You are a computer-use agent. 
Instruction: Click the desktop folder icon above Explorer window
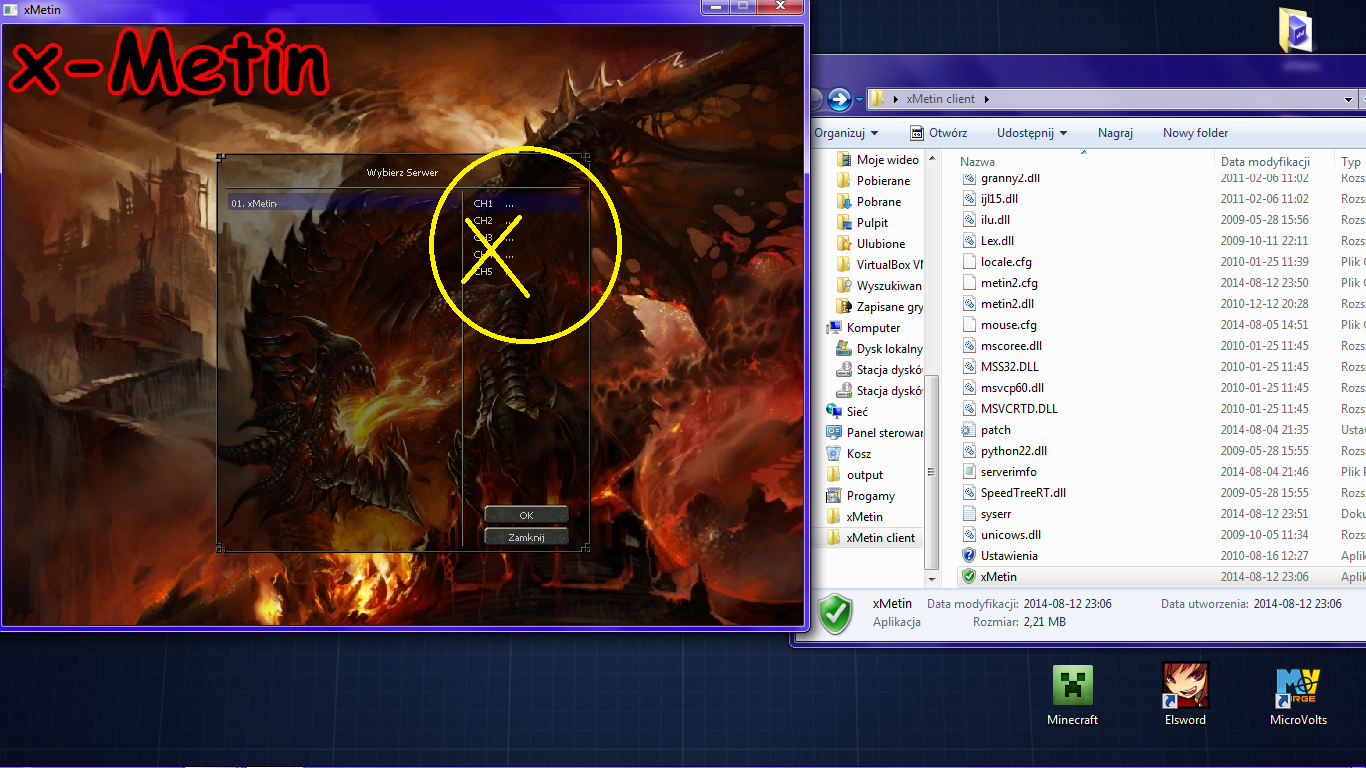[1297, 30]
